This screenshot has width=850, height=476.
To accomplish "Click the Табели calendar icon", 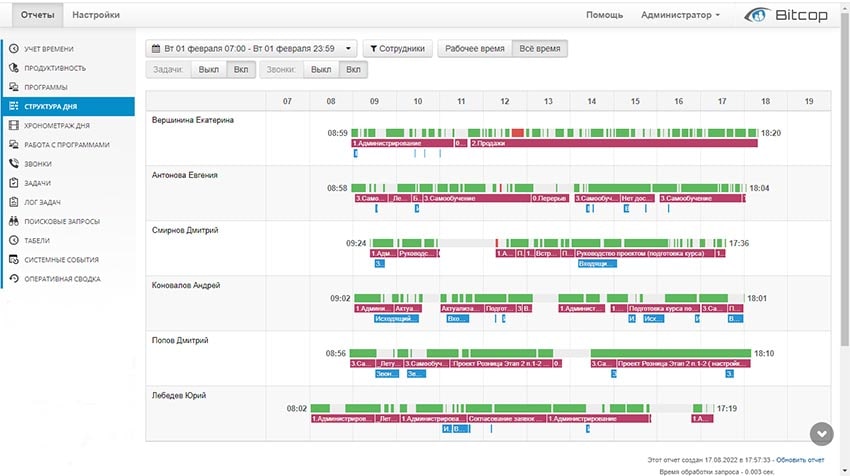I will (x=14, y=241).
